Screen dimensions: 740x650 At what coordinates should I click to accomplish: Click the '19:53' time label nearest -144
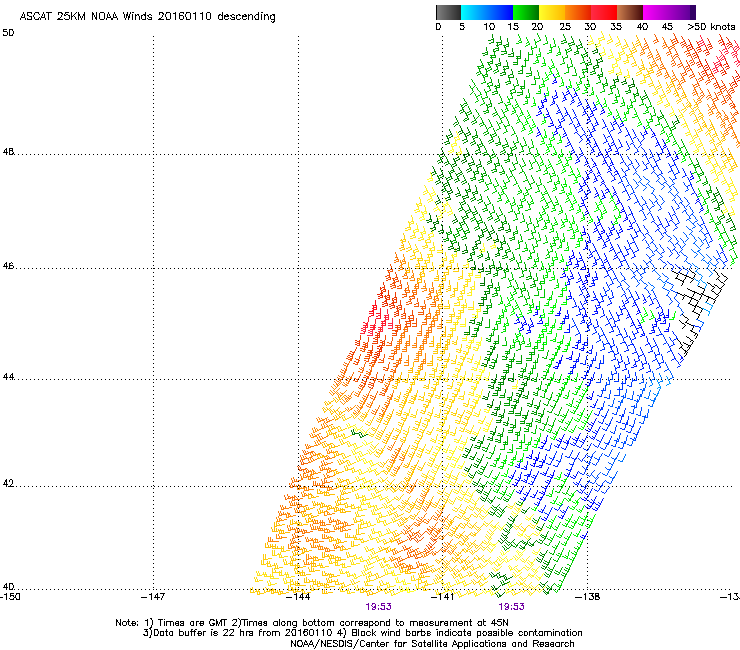pos(378,607)
